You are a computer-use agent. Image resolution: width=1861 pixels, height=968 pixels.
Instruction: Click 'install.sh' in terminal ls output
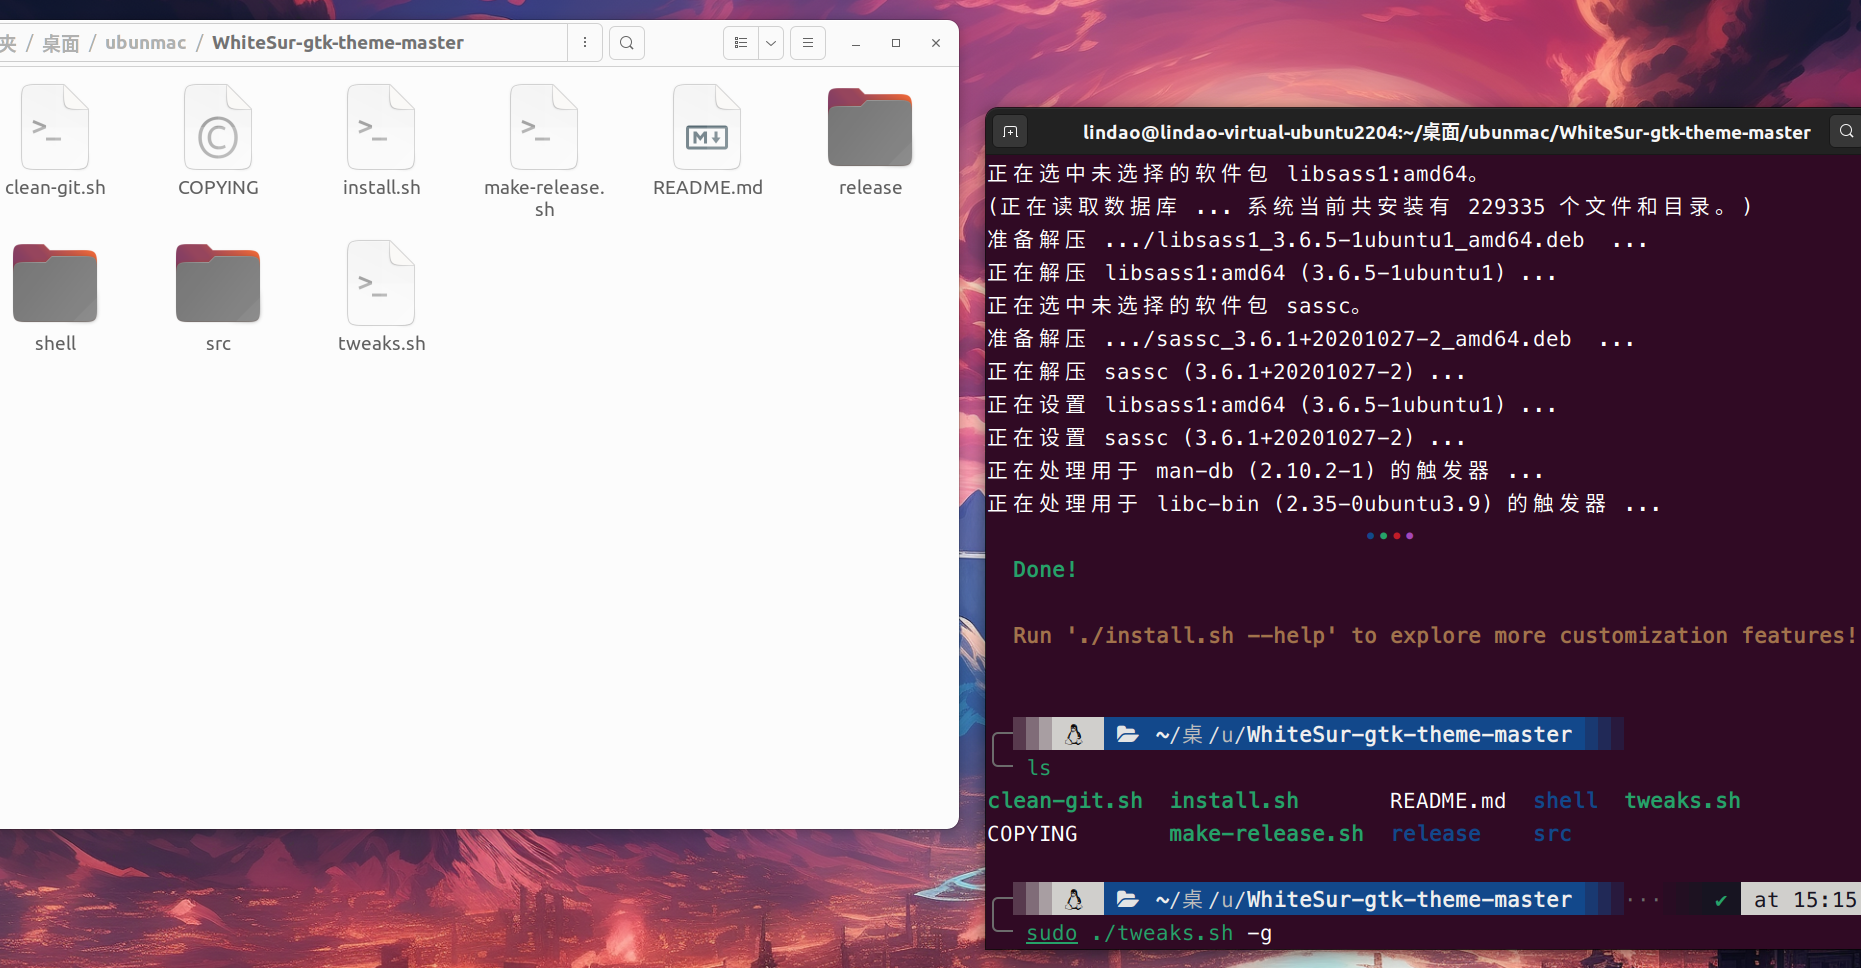pos(1234,801)
